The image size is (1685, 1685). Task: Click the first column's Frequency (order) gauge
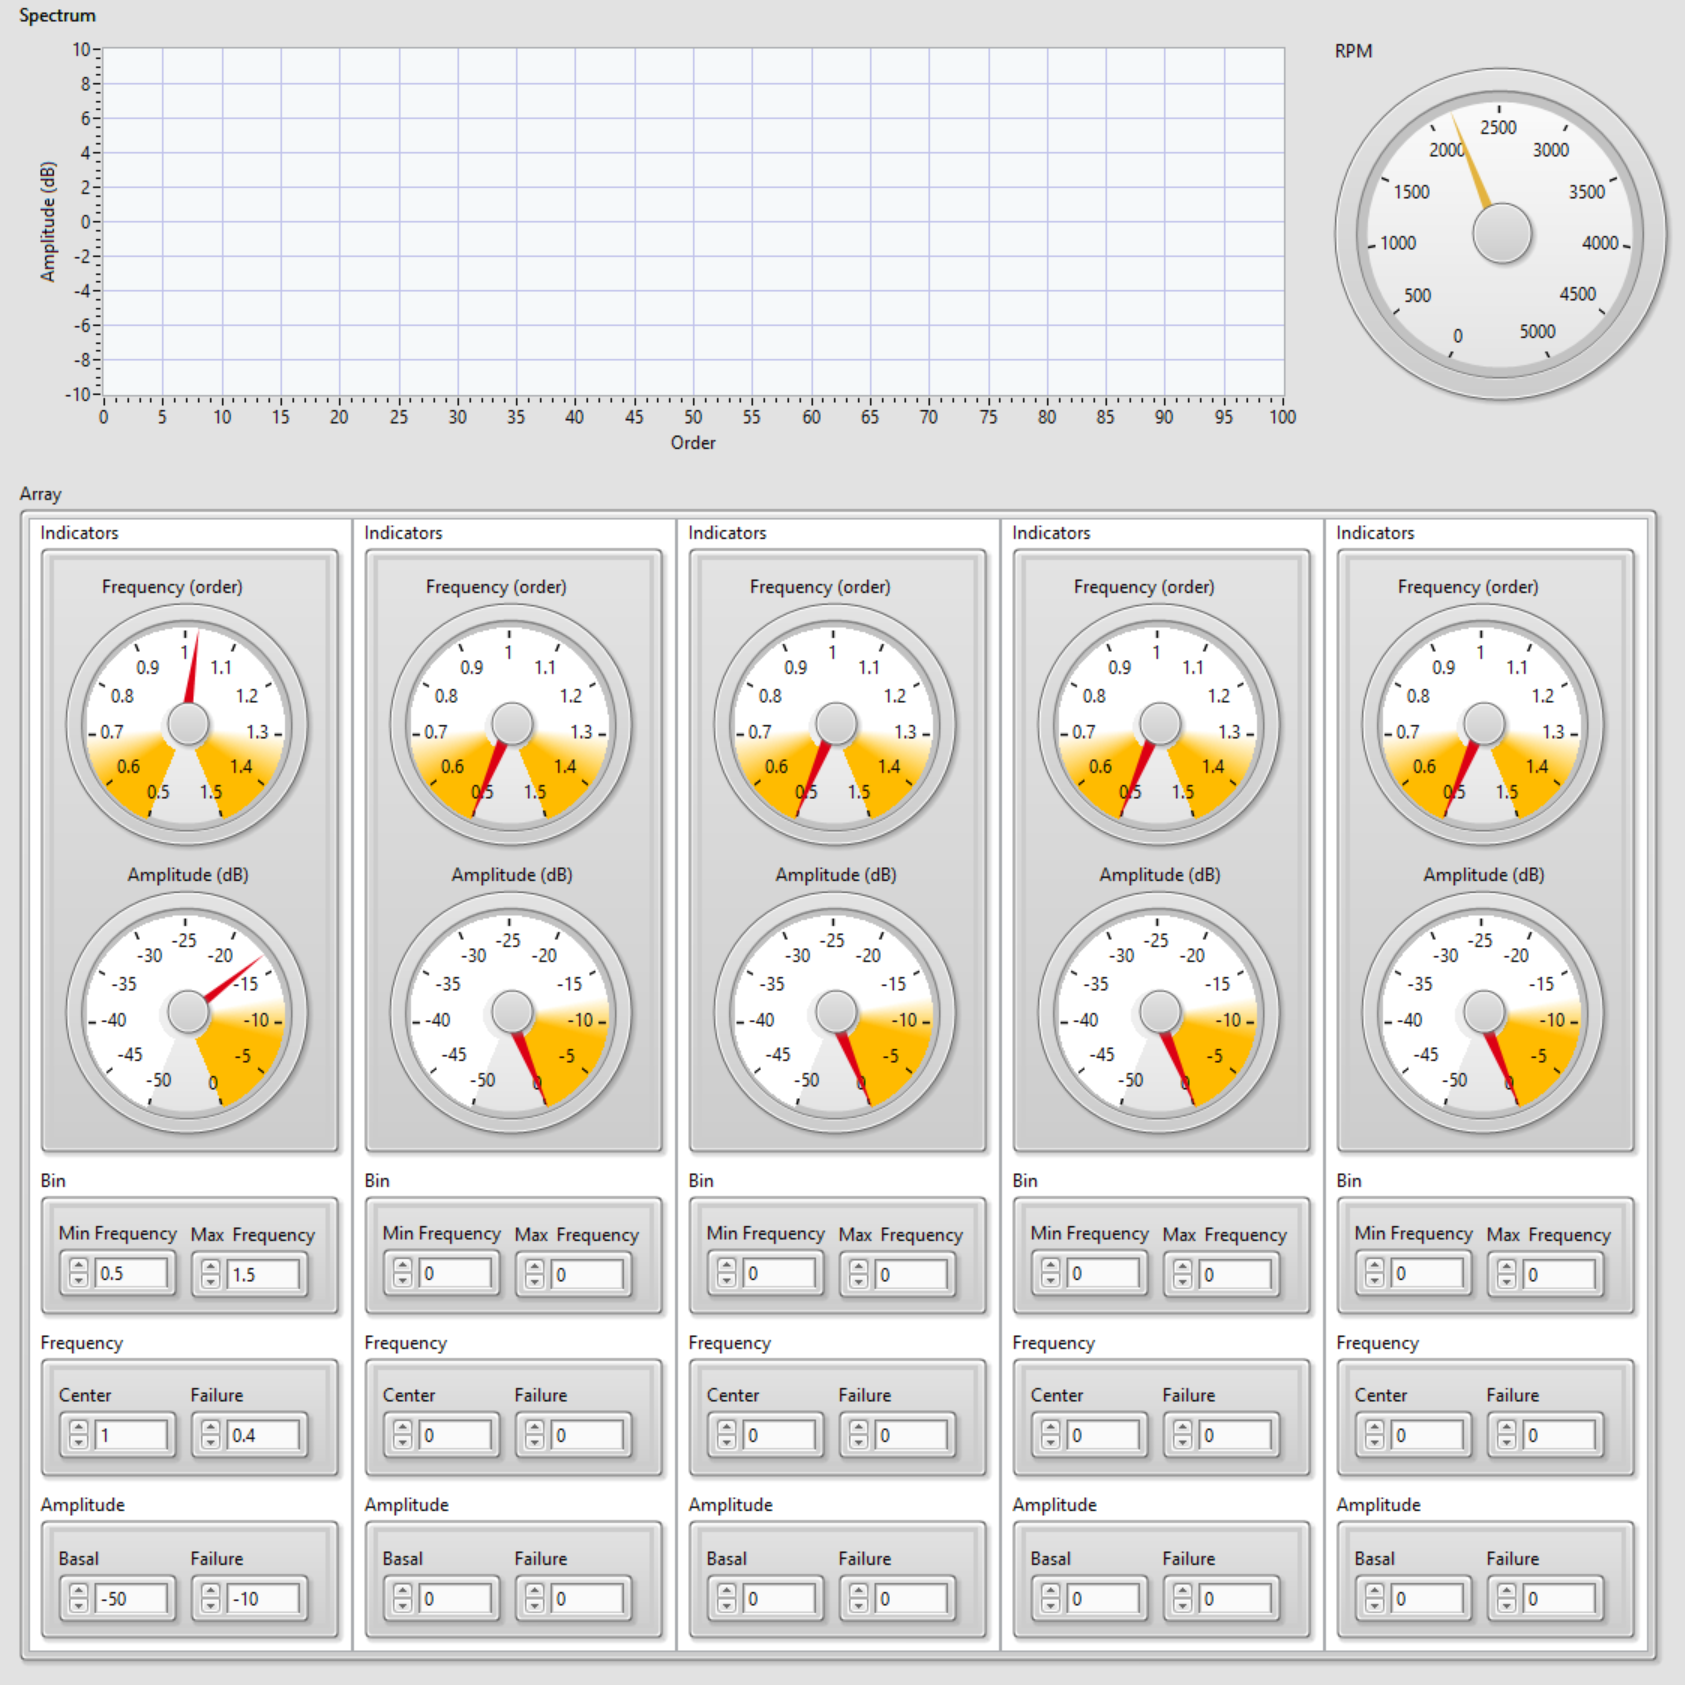coord(187,725)
